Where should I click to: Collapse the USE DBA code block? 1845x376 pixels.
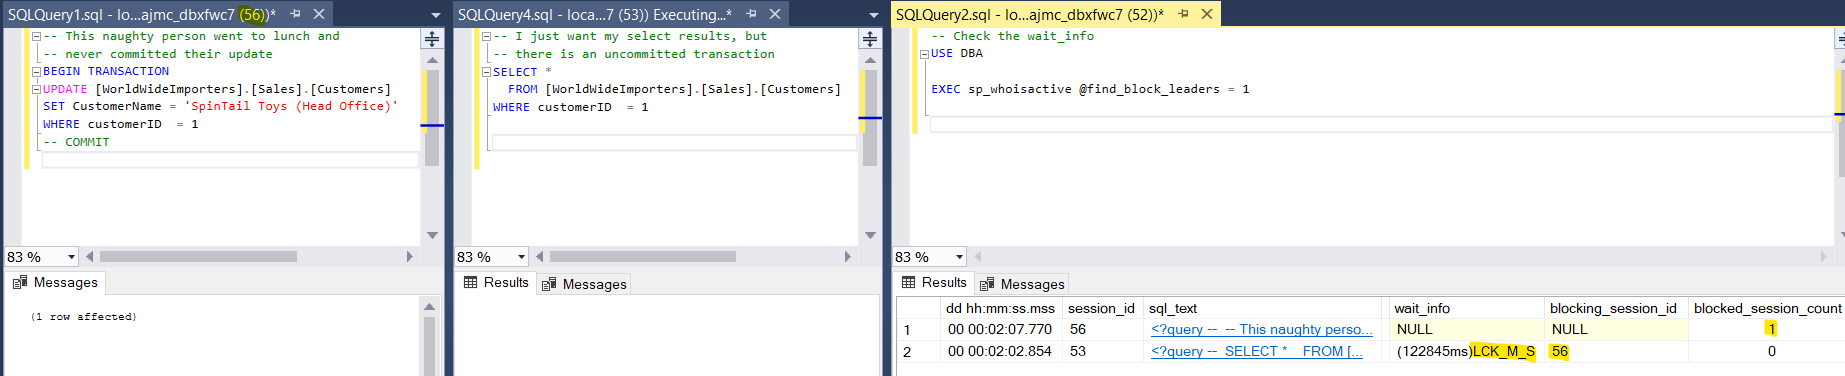[924, 54]
